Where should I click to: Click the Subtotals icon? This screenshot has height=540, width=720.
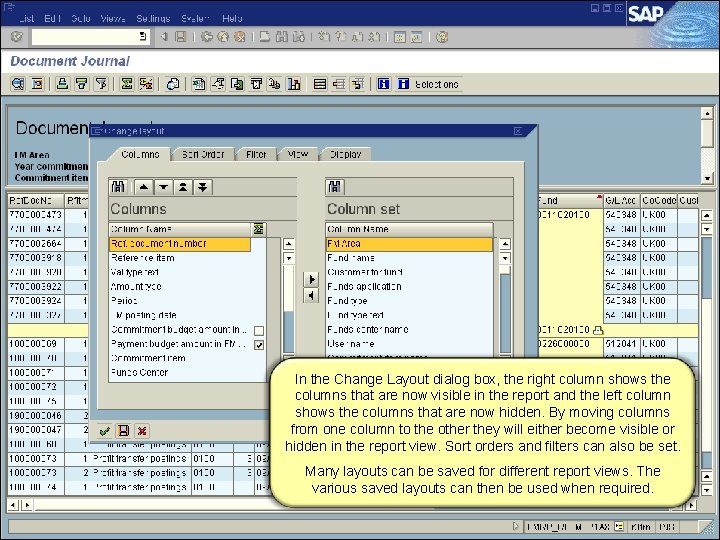pyautogui.click(x=146, y=84)
